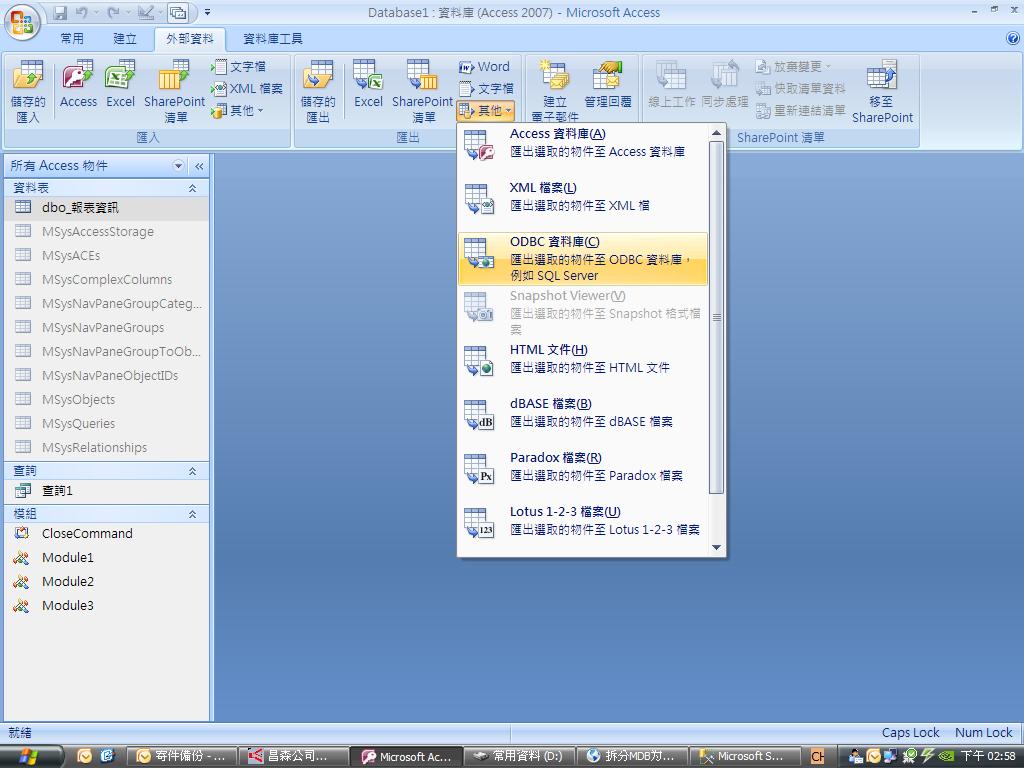The image size is (1024, 768).
Task: Select MSysACEs table
Action: click(107, 255)
